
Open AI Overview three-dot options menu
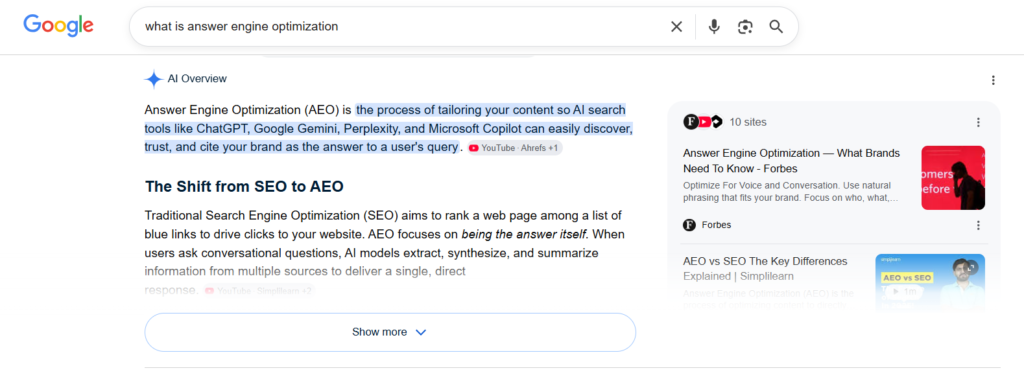(993, 80)
